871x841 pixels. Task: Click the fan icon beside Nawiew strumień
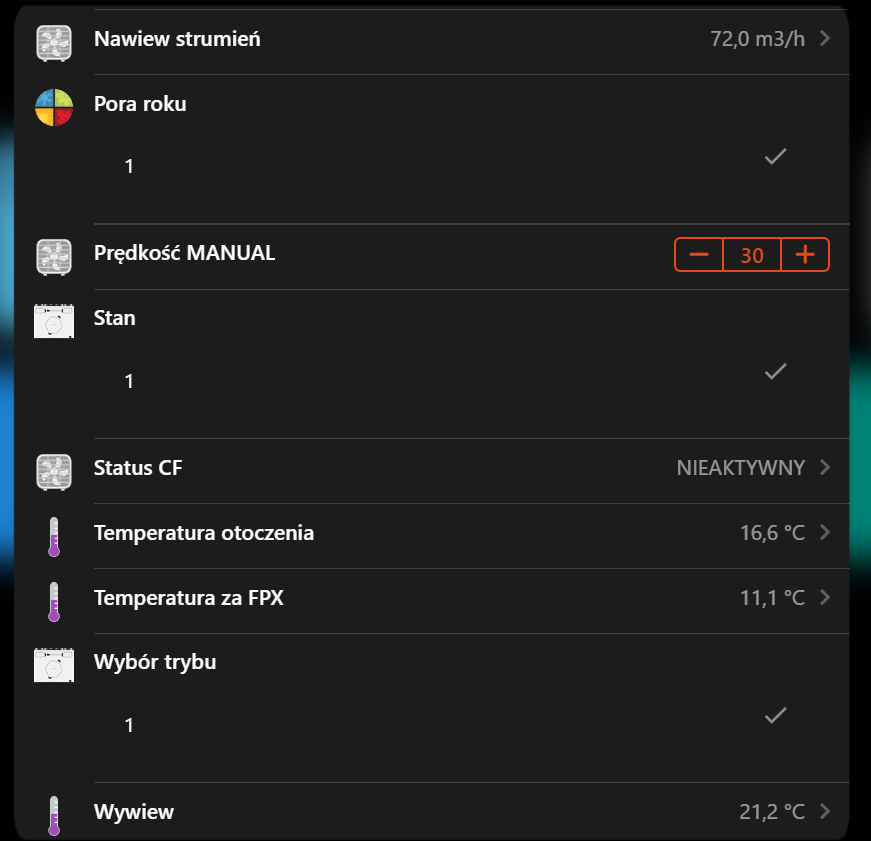tap(54, 43)
